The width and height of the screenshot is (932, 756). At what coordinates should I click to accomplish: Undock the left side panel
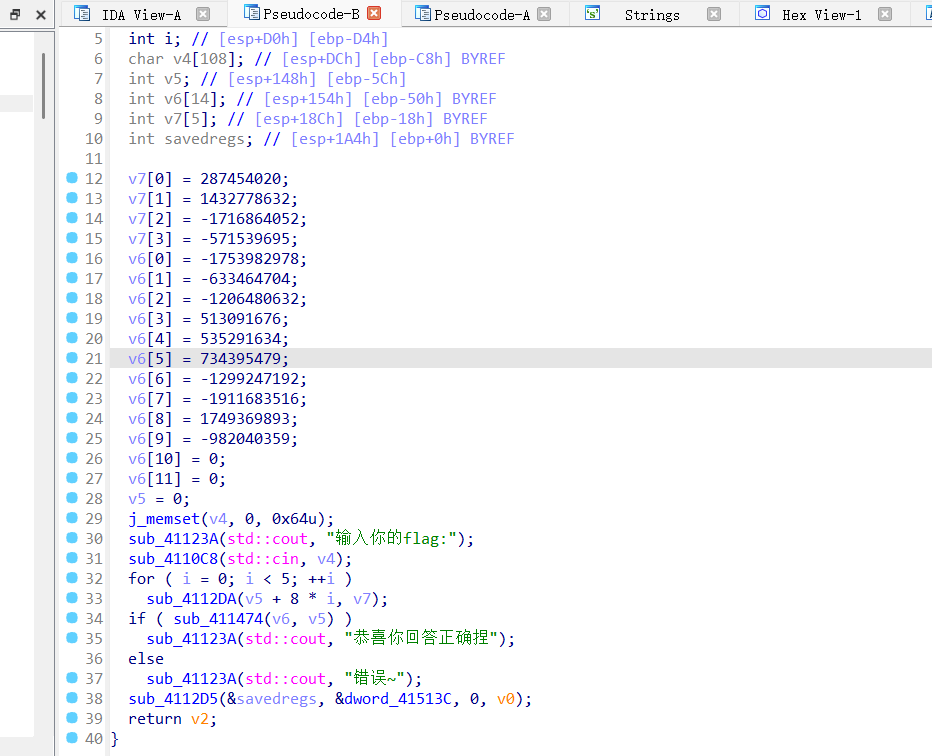(15, 14)
